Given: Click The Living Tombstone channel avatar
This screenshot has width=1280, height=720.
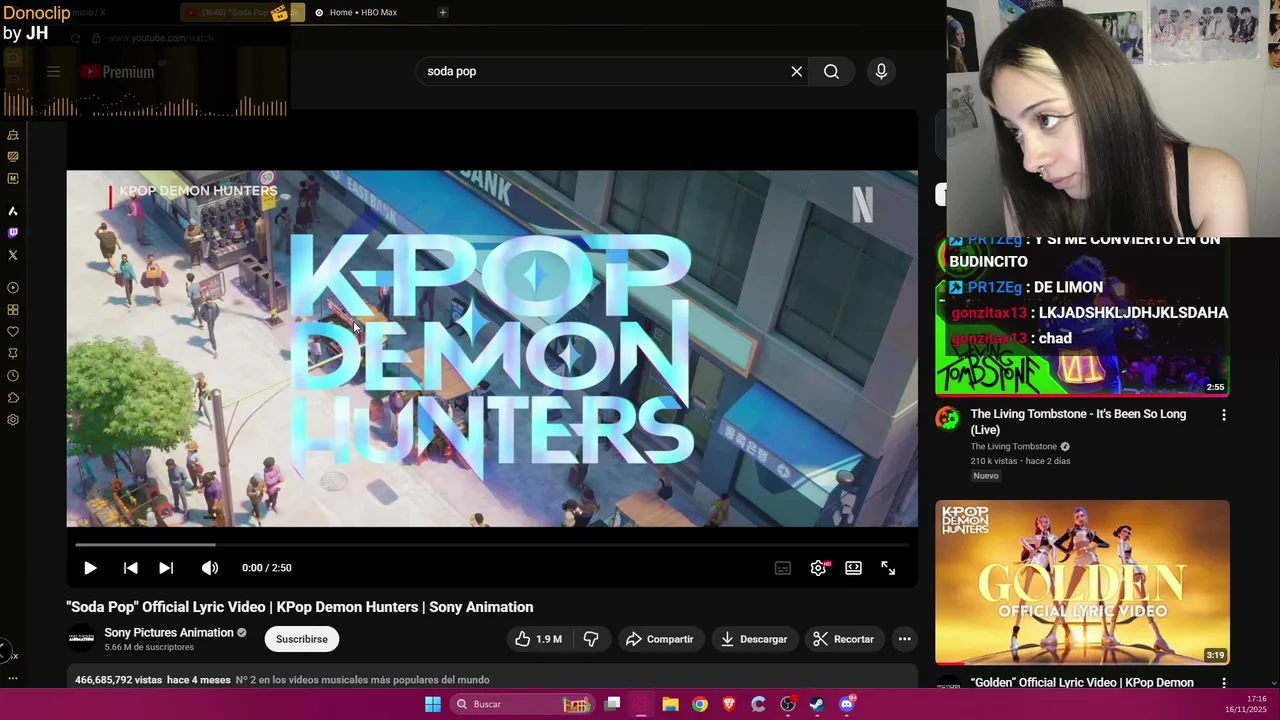Looking at the screenshot, I should (x=948, y=418).
